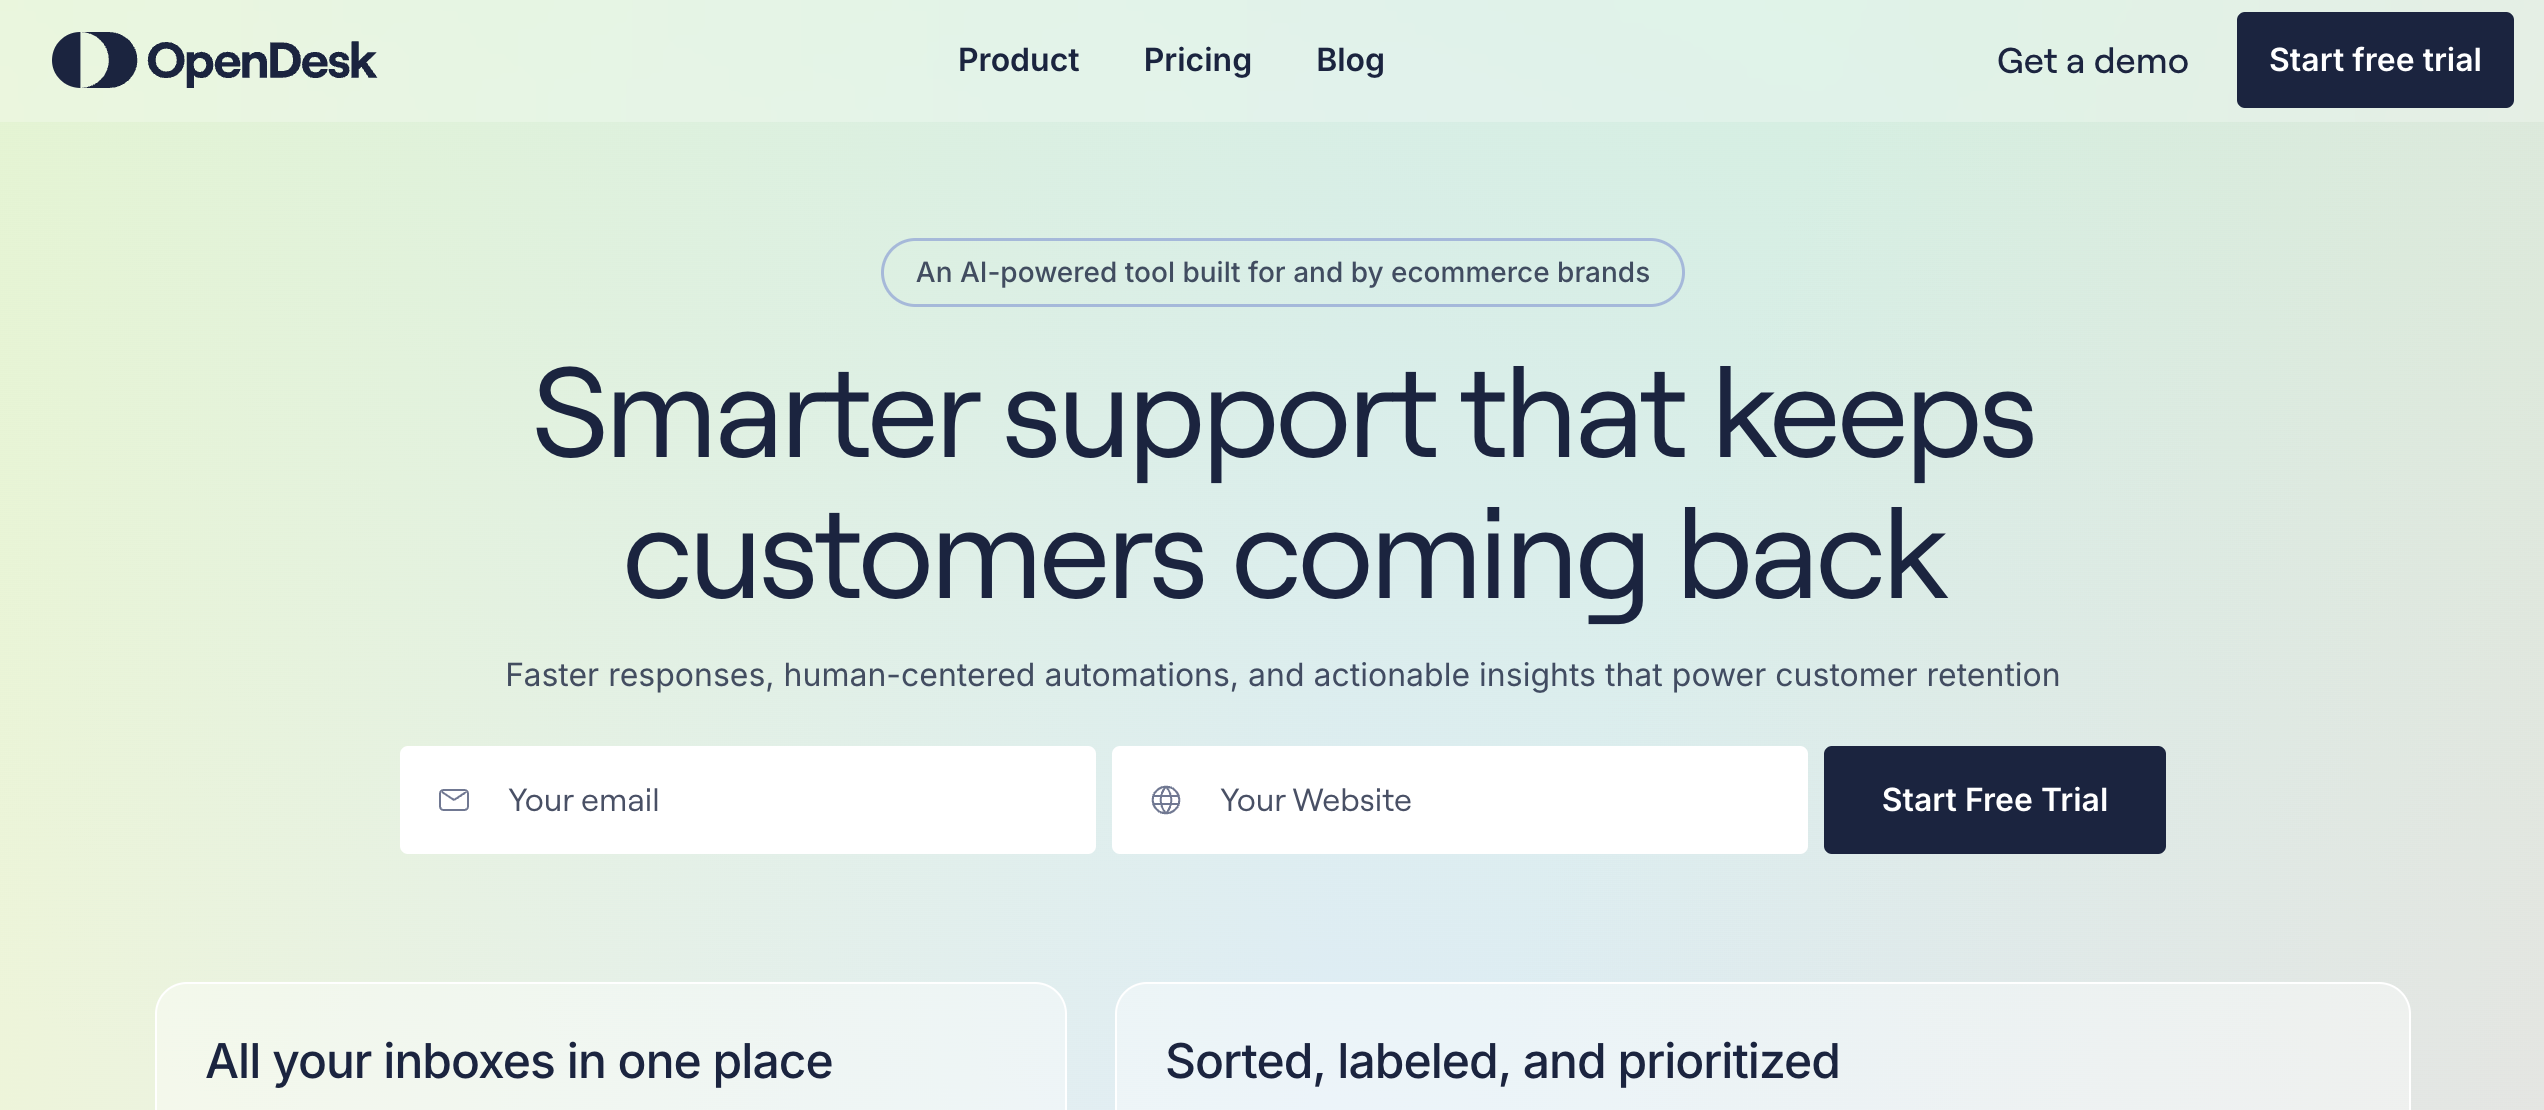This screenshot has height=1110, width=2544.
Task: Focus the Your Website input field
Action: [x=1460, y=800]
